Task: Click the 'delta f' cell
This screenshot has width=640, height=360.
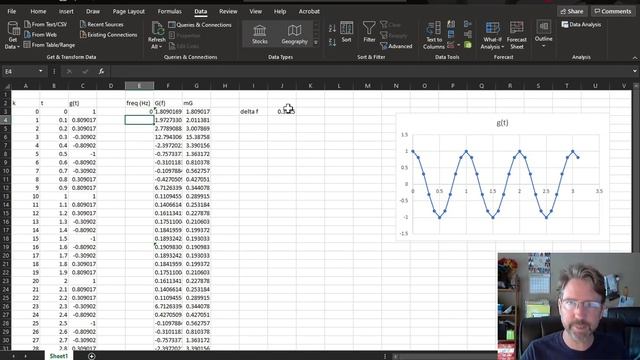Action: click(x=253, y=111)
